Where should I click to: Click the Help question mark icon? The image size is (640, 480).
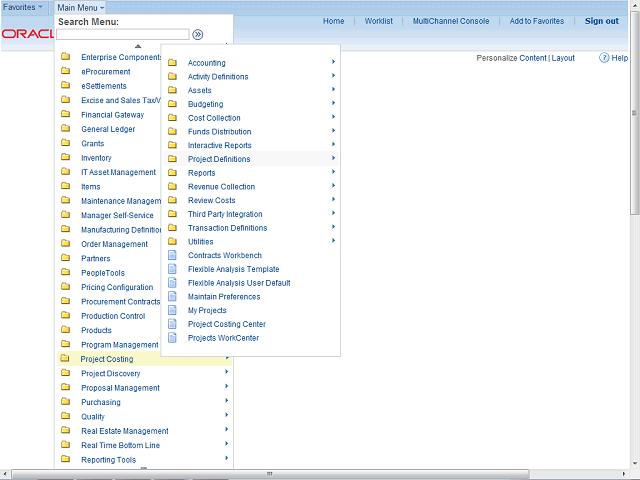pos(605,58)
